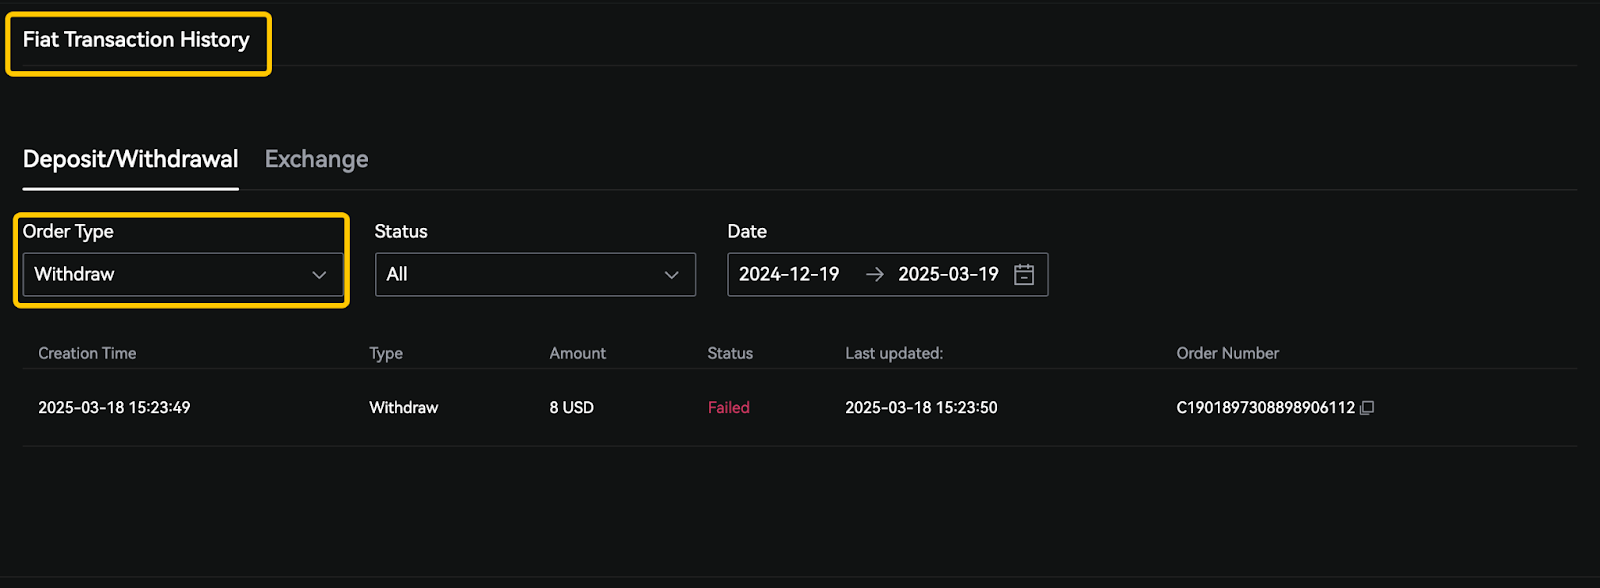Click the end date 2025-03-19 field
Screen dimensions: 1600x588
point(948,274)
